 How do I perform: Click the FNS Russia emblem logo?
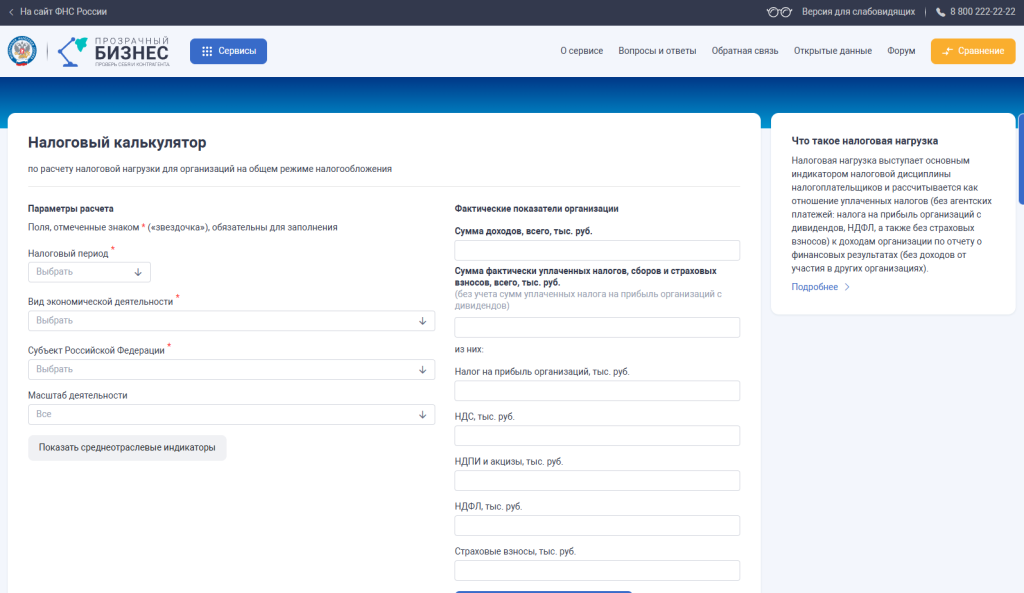pyautogui.click(x=22, y=51)
